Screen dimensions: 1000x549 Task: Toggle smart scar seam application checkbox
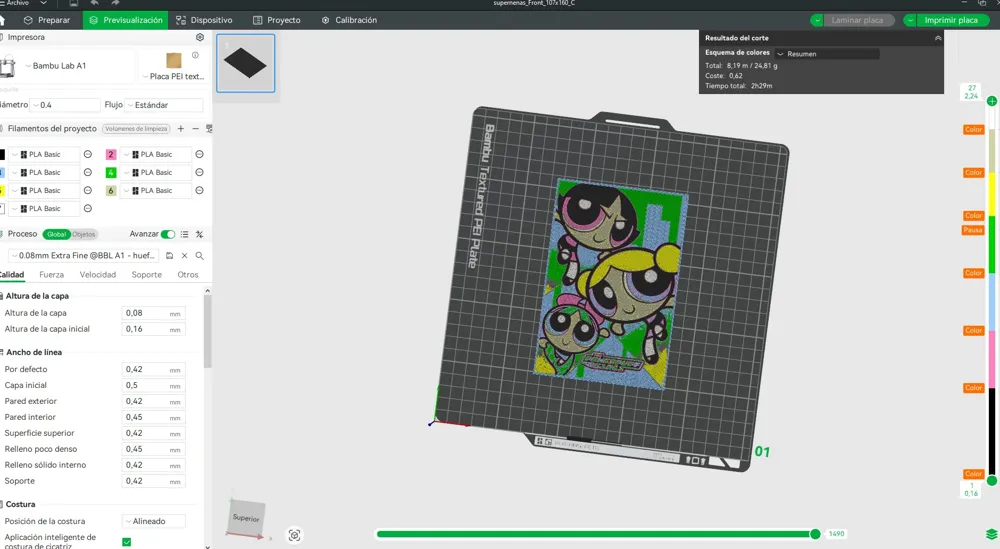pyautogui.click(x=126, y=542)
